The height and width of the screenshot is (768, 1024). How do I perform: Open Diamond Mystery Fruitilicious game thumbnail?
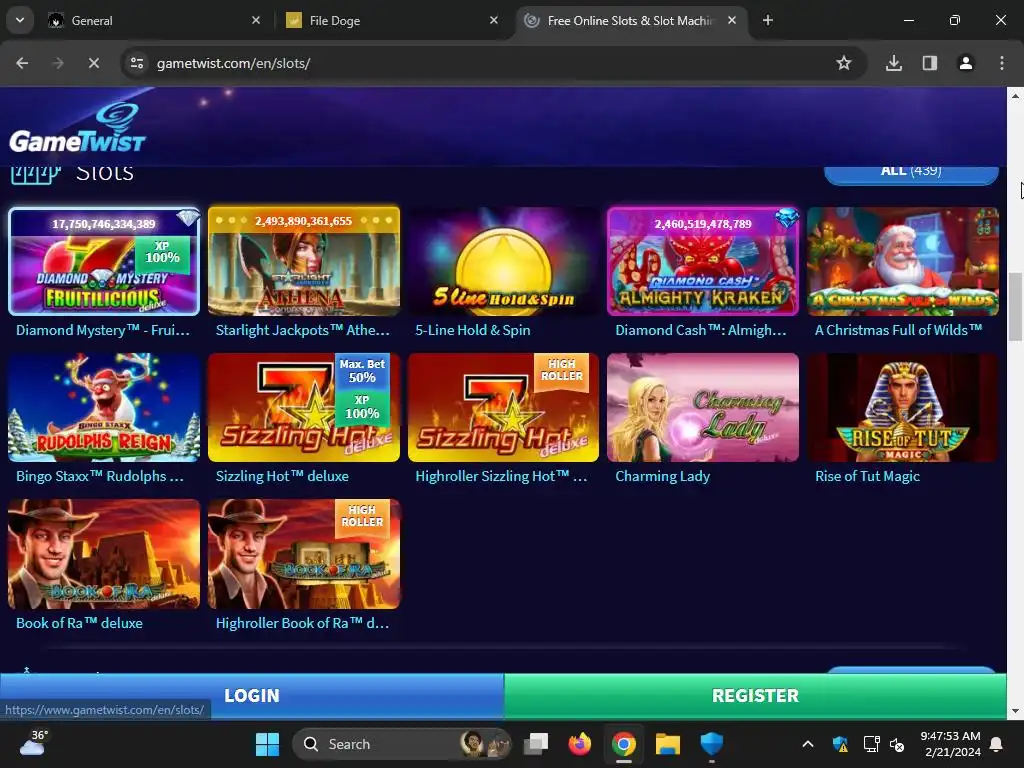click(104, 261)
